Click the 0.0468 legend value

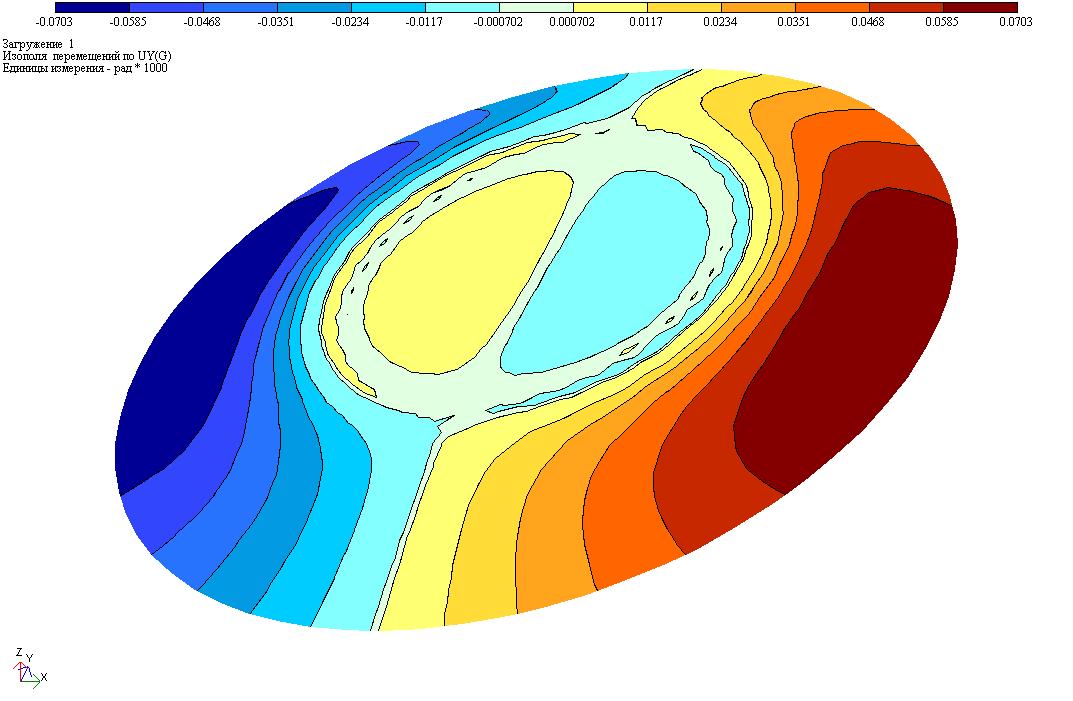[x=868, y=22]
